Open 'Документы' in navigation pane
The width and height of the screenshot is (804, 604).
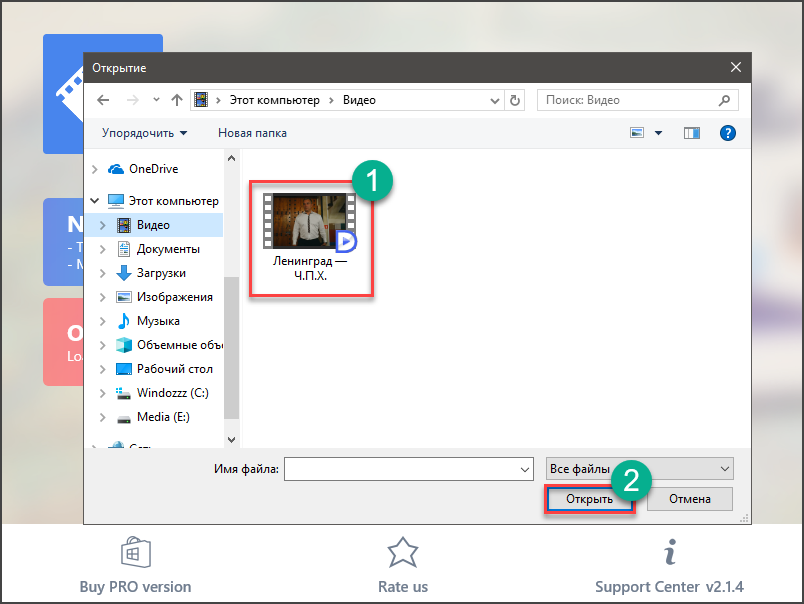point(168,249)
